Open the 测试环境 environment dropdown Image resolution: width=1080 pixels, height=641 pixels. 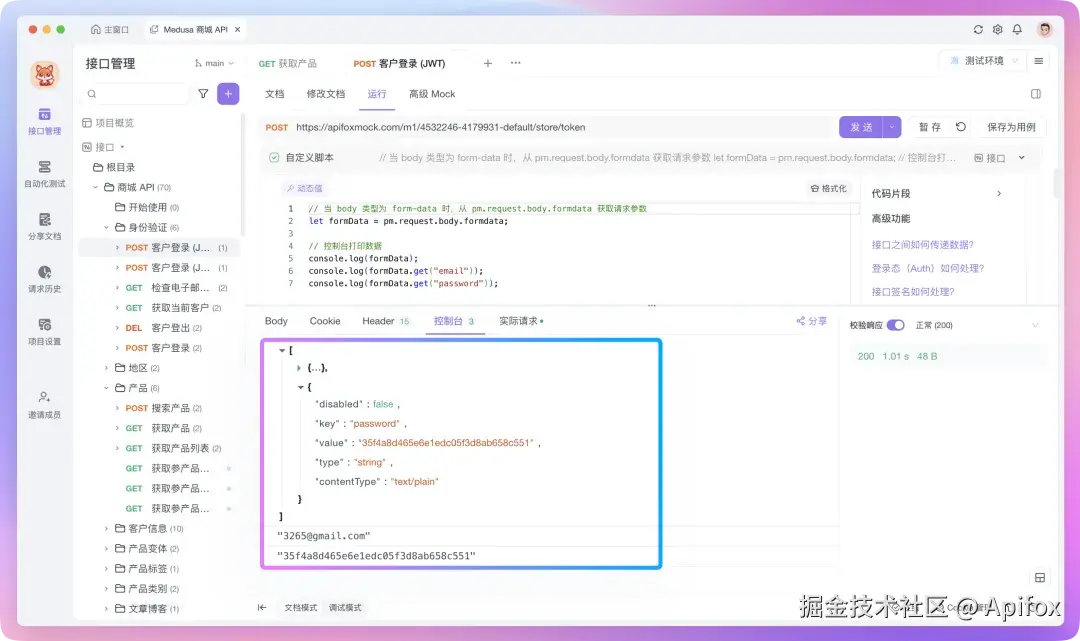pos(984,61)
